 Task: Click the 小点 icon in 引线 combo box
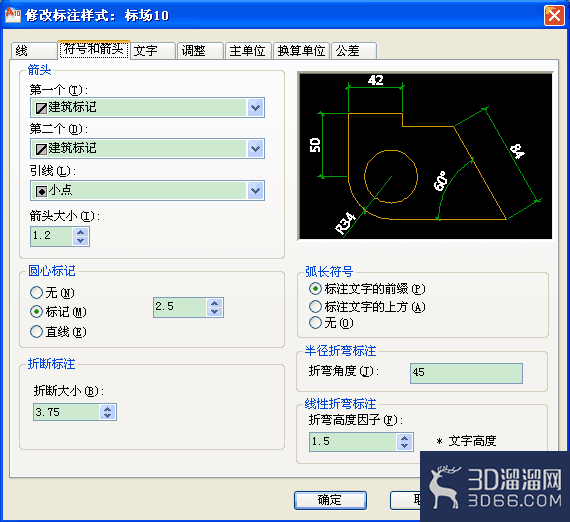click(x=41, y=191)
